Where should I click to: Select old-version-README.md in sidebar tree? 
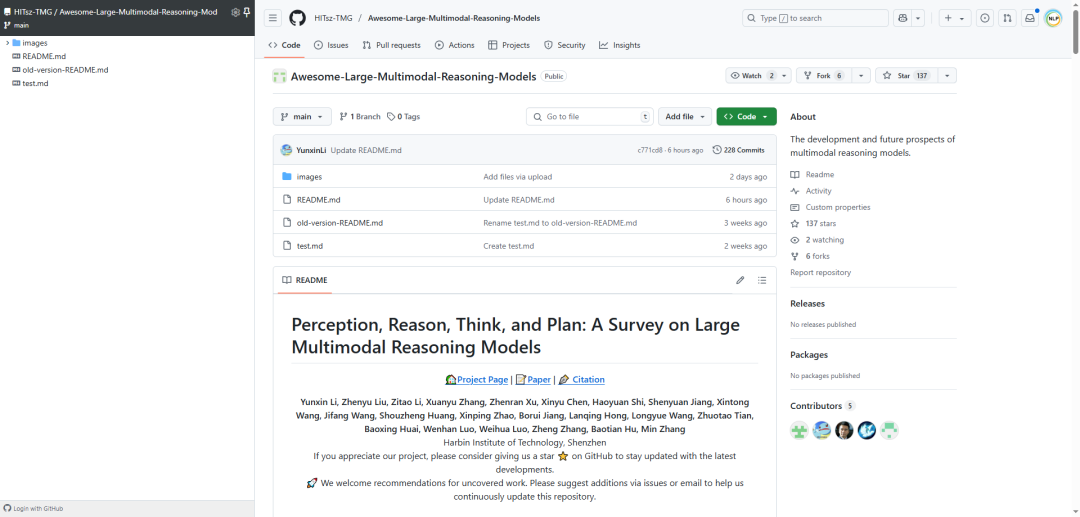(65, 70)
